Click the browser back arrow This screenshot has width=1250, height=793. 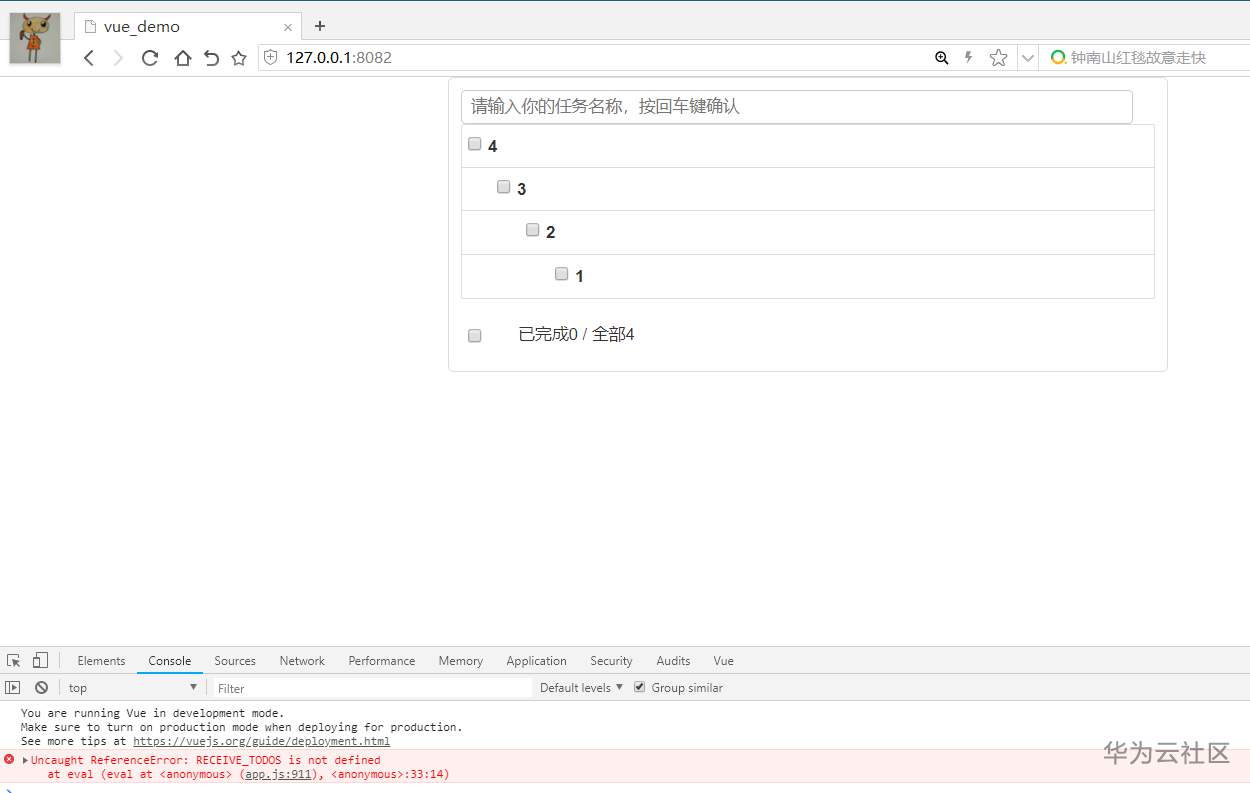(89, 58)
